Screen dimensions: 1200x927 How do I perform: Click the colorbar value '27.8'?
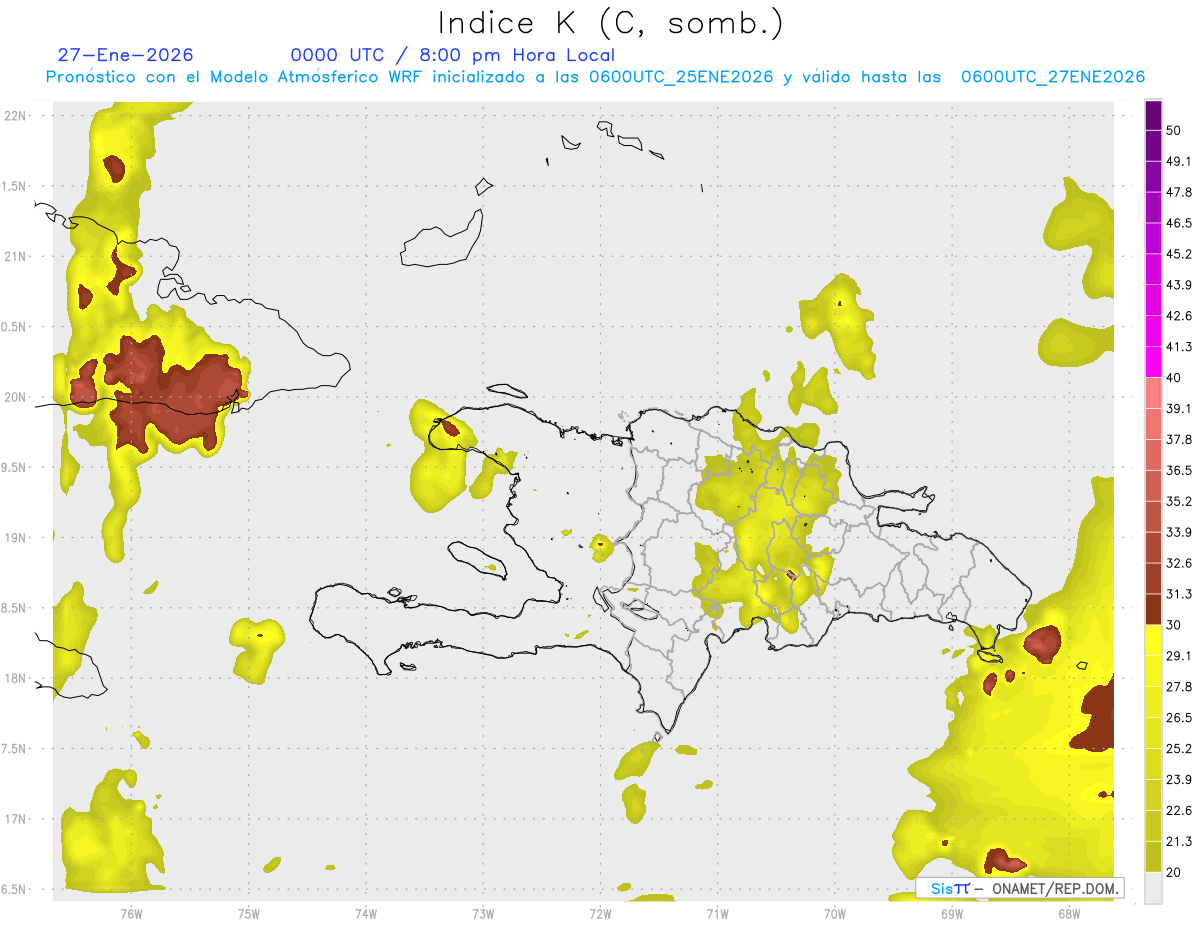(x=1179, y=687)
